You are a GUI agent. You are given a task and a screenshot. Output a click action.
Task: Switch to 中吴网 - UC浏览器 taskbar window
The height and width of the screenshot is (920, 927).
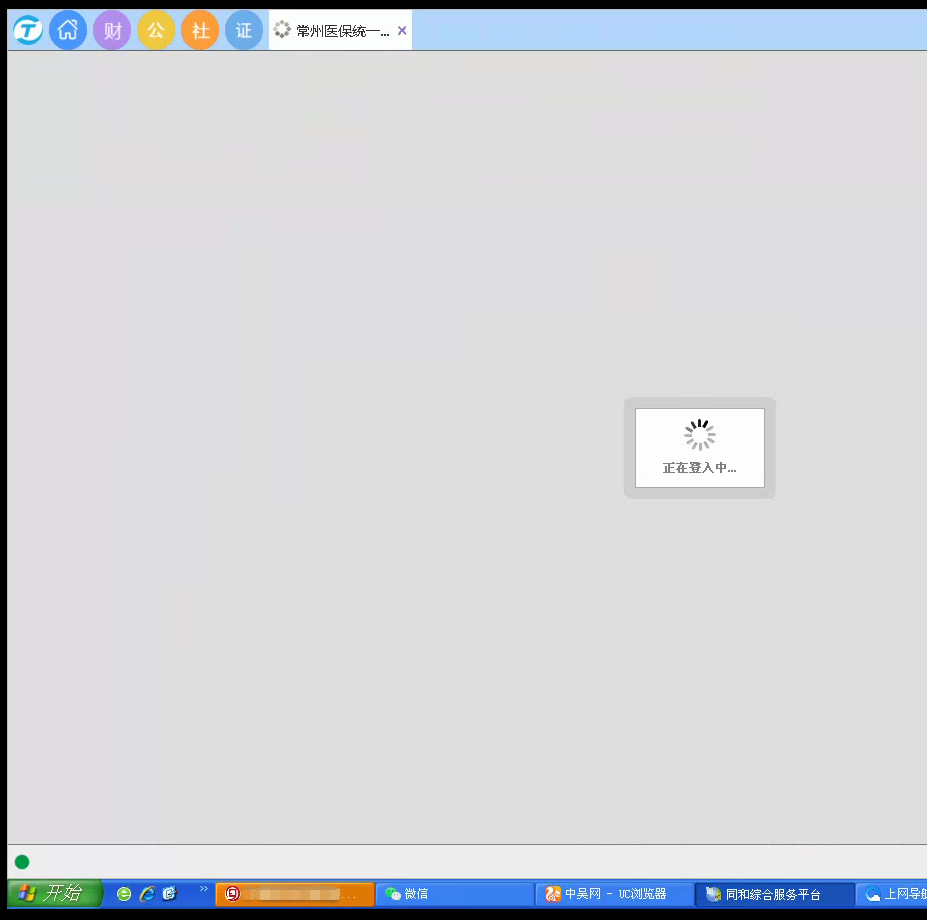[x=615, y=894]
